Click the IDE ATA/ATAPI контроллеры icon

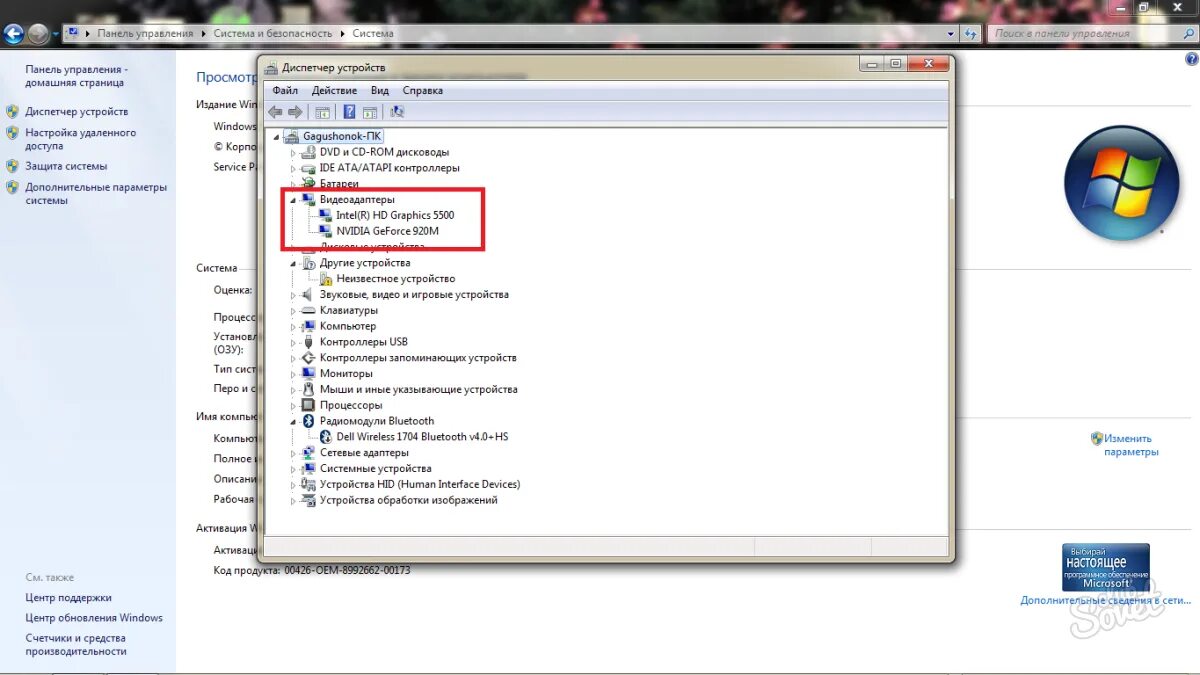coord(308,168)
